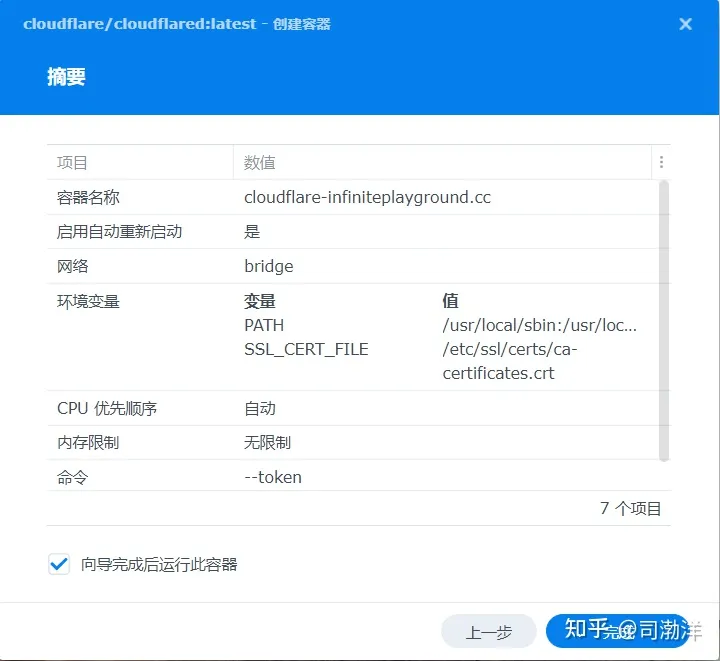
Task: Click the blue finish button
Action: click(x=619, y=632)
